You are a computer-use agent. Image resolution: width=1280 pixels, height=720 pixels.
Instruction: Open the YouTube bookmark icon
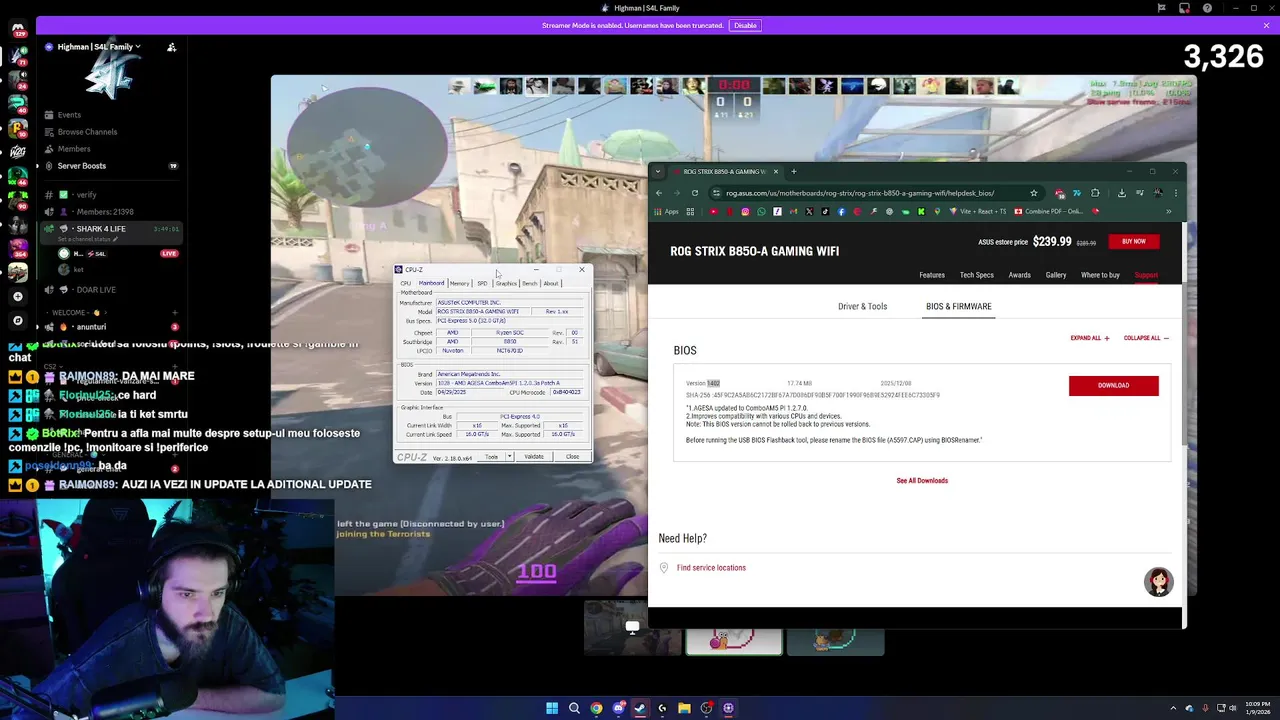[x=713, y=211]
